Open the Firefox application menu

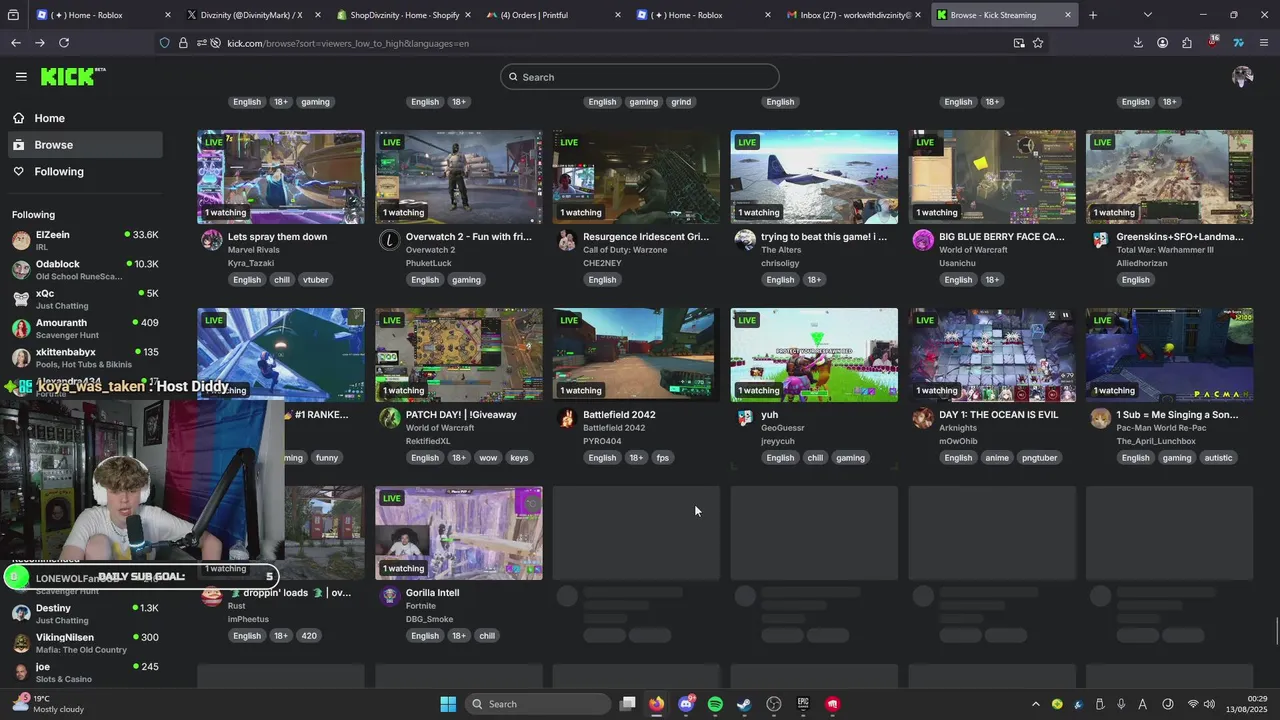[1264, 43]
